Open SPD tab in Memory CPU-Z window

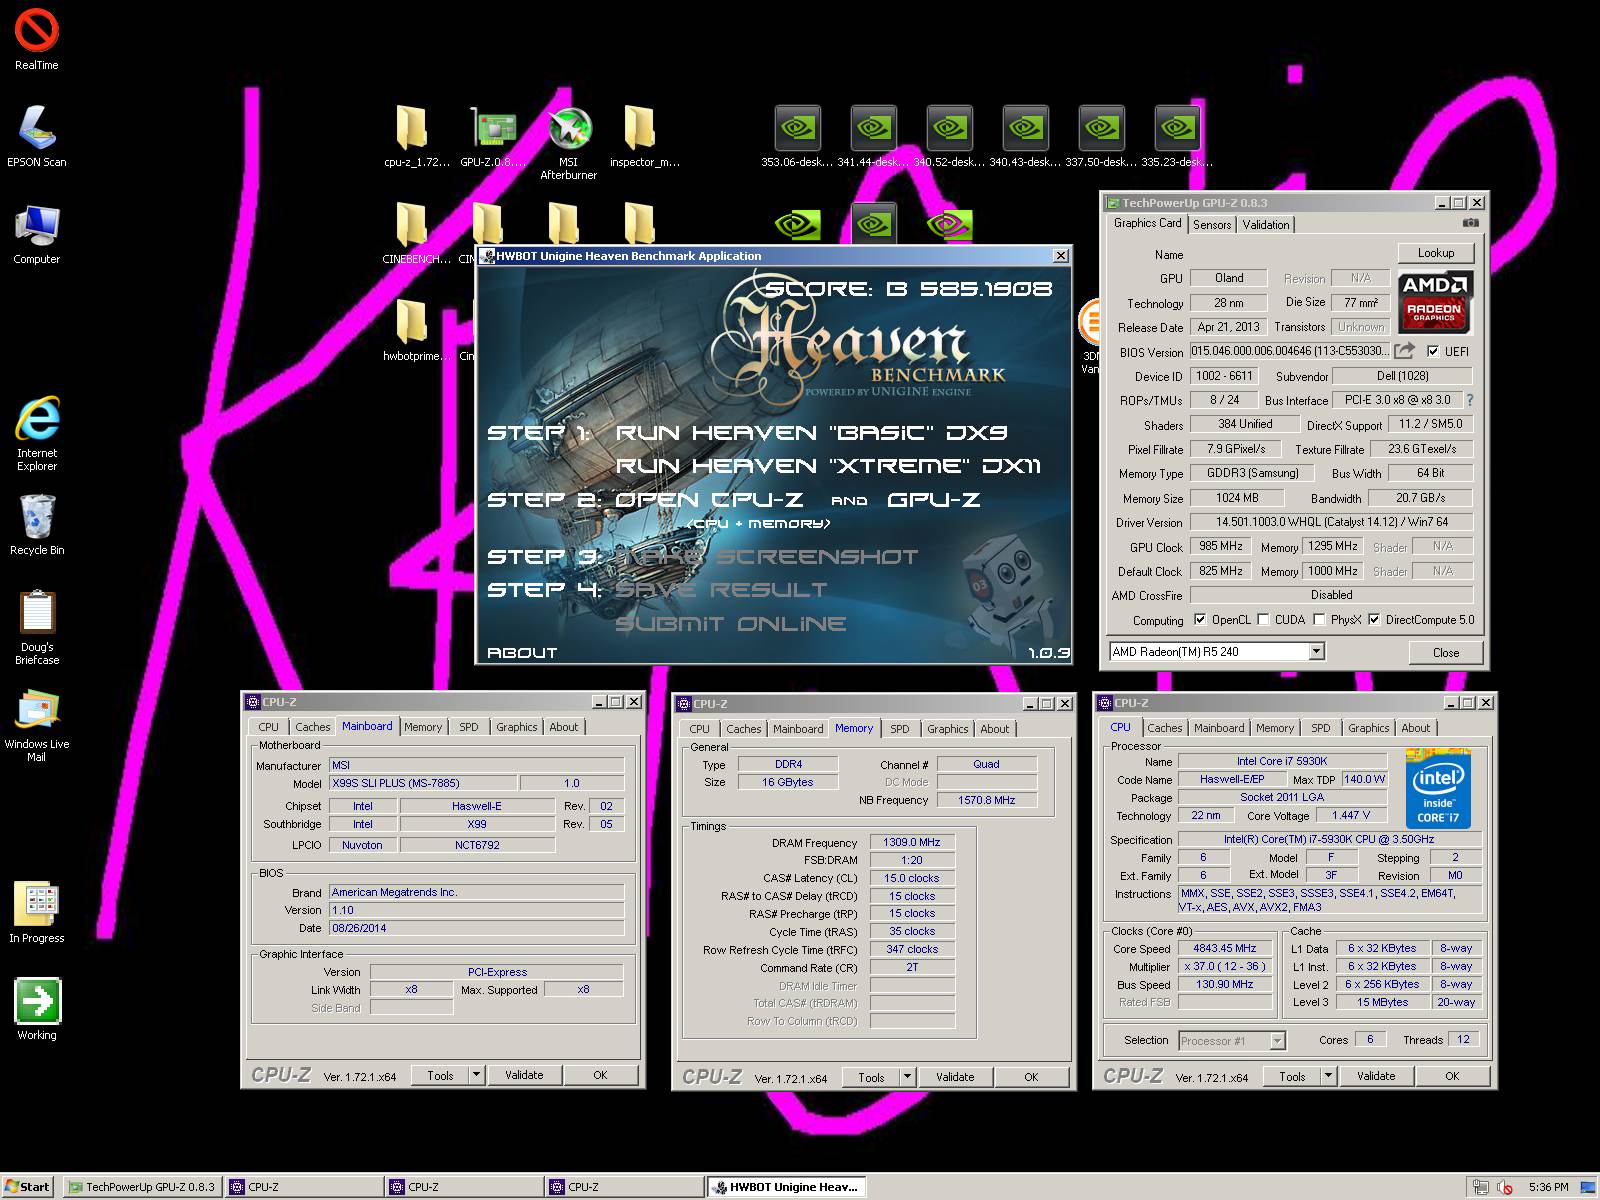point(900,729)
